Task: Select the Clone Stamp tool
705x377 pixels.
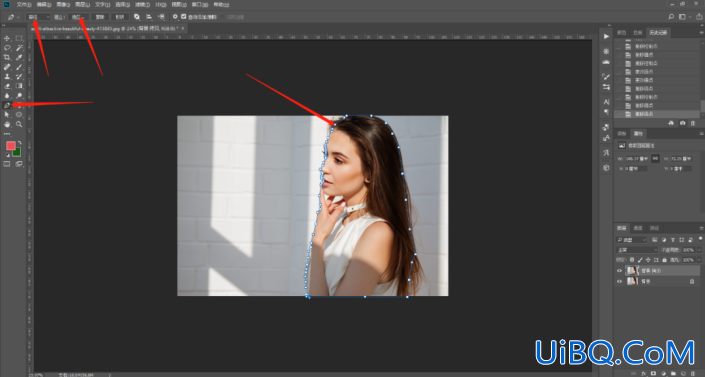Action: pos(7,76)
